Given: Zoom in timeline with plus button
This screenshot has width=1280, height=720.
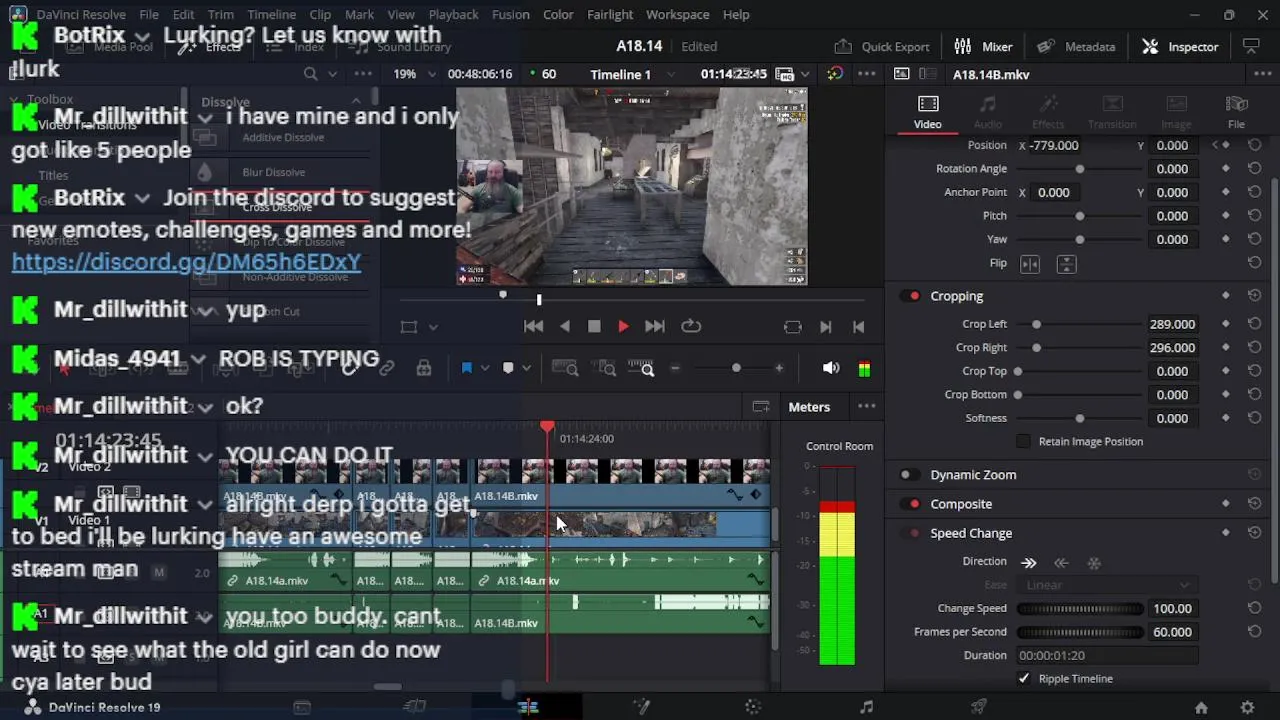Looking at the screenshot, I should [x=779, y=368].
